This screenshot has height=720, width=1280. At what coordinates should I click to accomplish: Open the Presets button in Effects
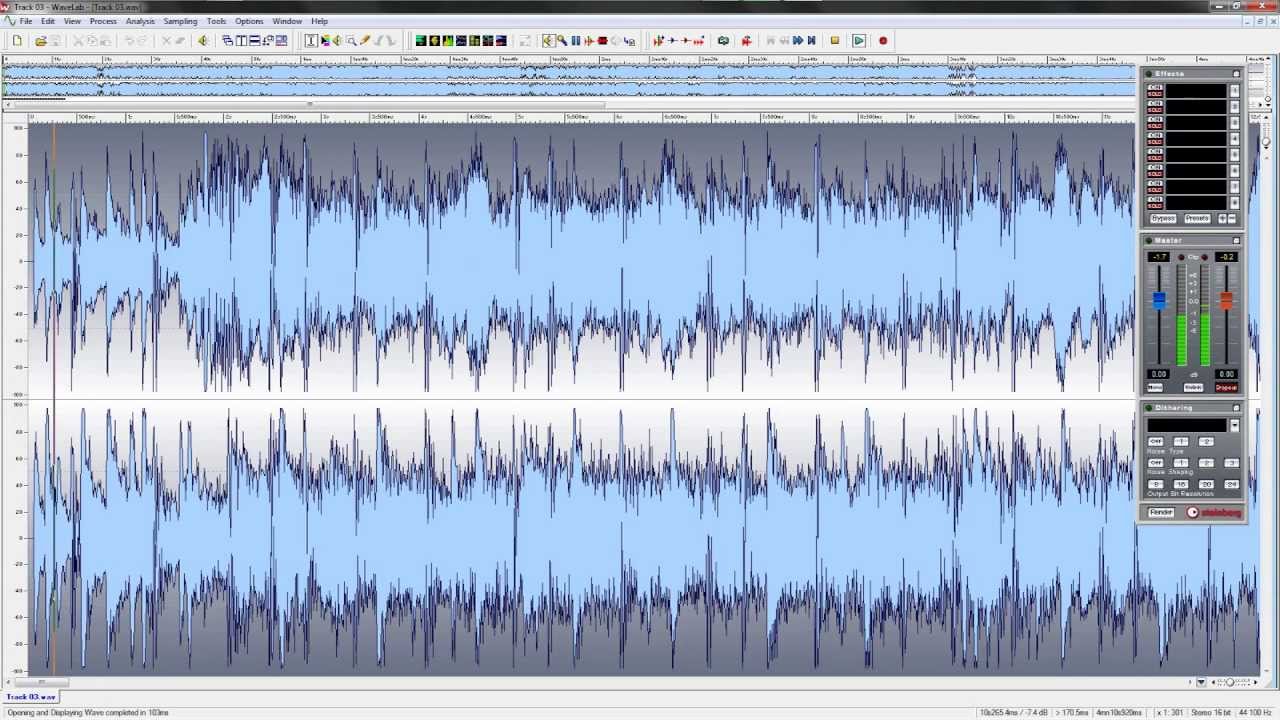pos(1197,218)
